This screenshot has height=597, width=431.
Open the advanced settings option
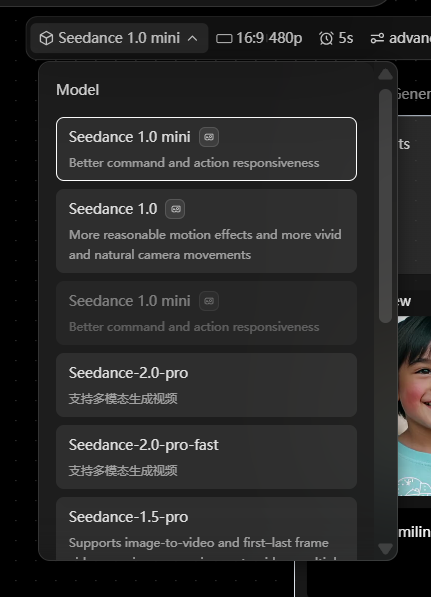coord(401,38)
